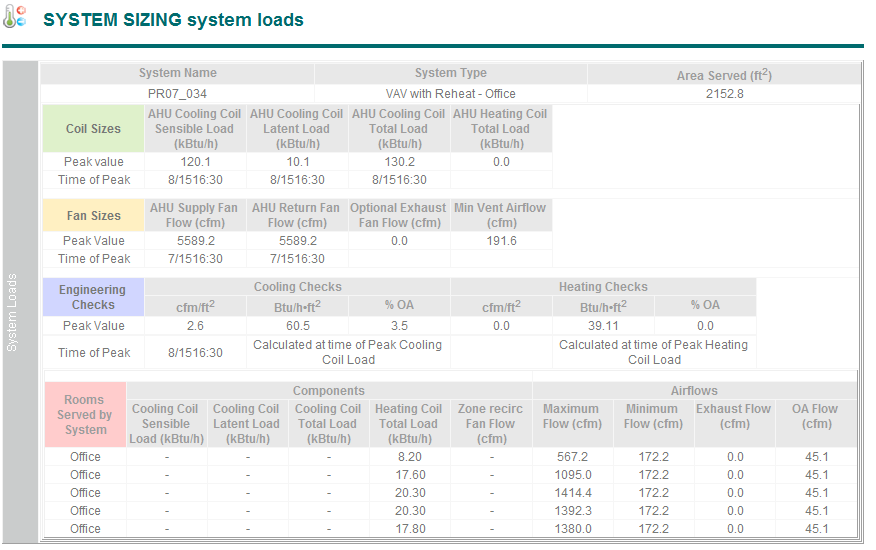Select the Min Vent Airflow value 191.6
This screenshot has width=876, height=550.
pyautogui.click(x=500, y=241)
